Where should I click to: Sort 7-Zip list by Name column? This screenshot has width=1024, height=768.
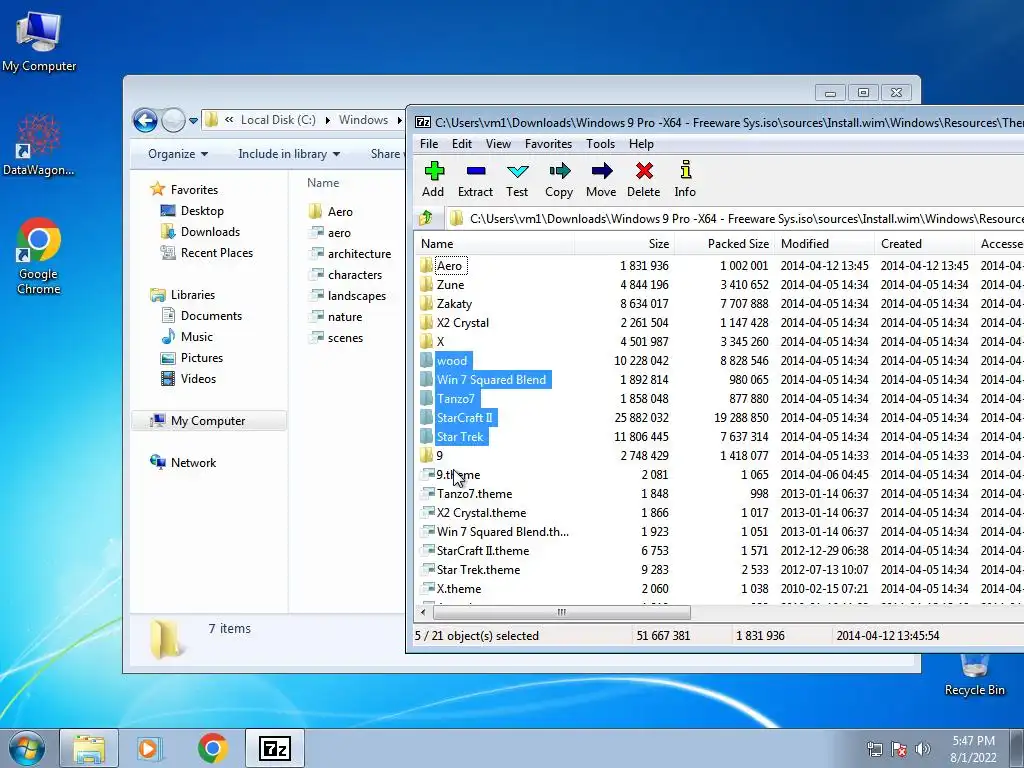[x=494, y=244]
